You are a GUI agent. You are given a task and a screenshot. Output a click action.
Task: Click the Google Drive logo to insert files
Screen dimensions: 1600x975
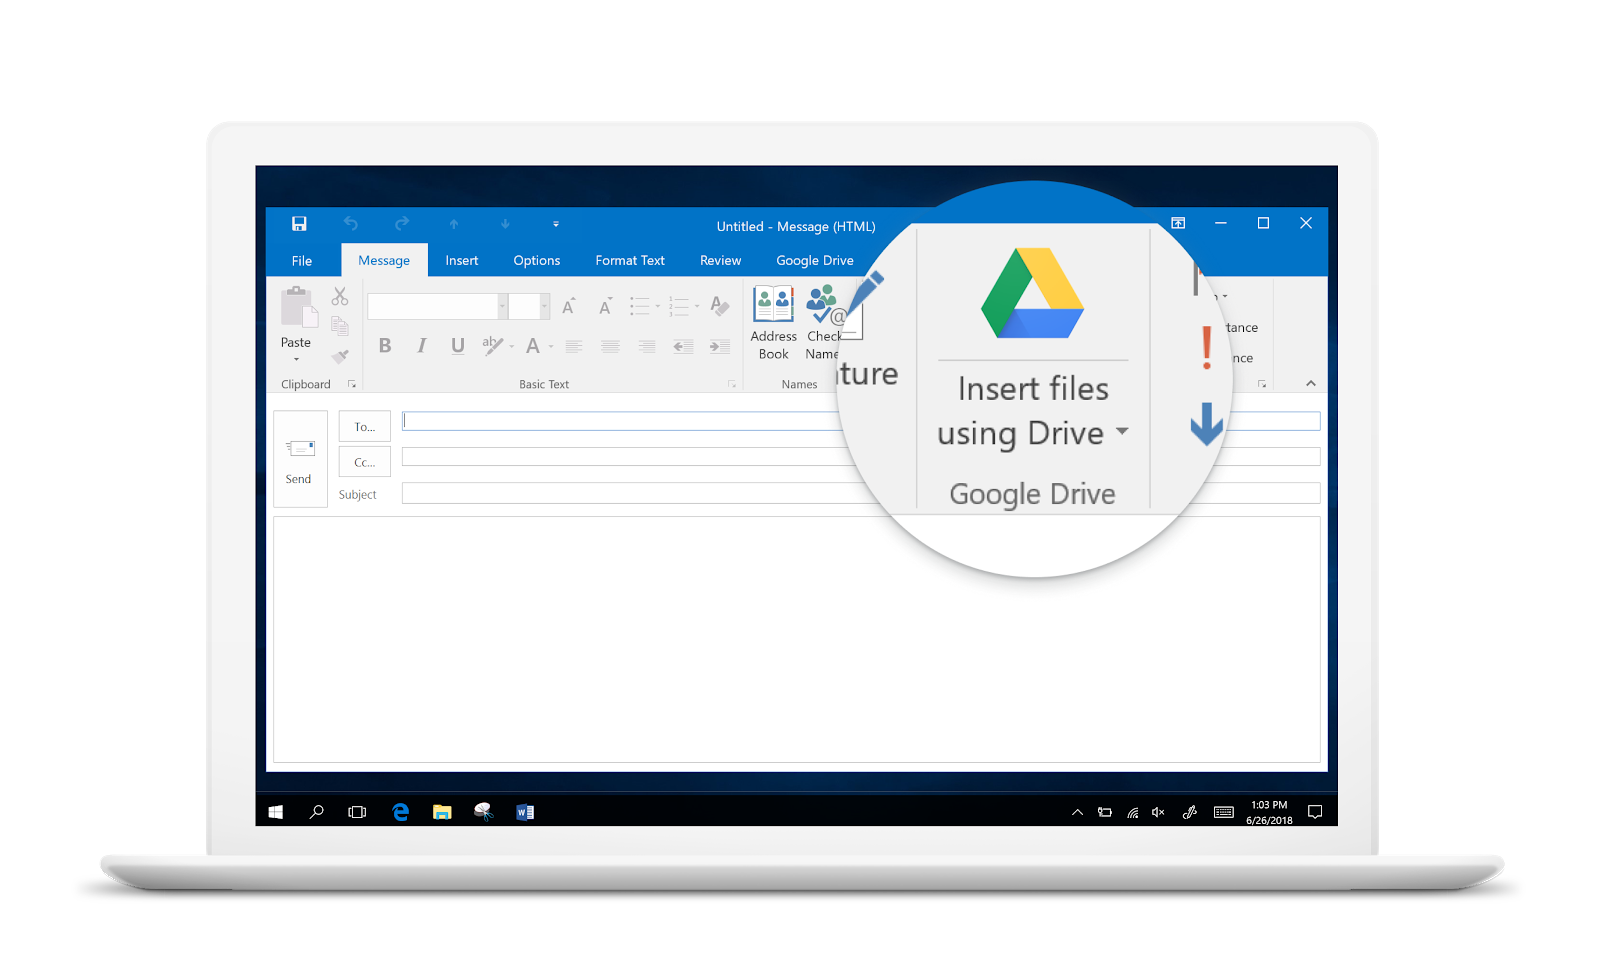pos(1032,293)
